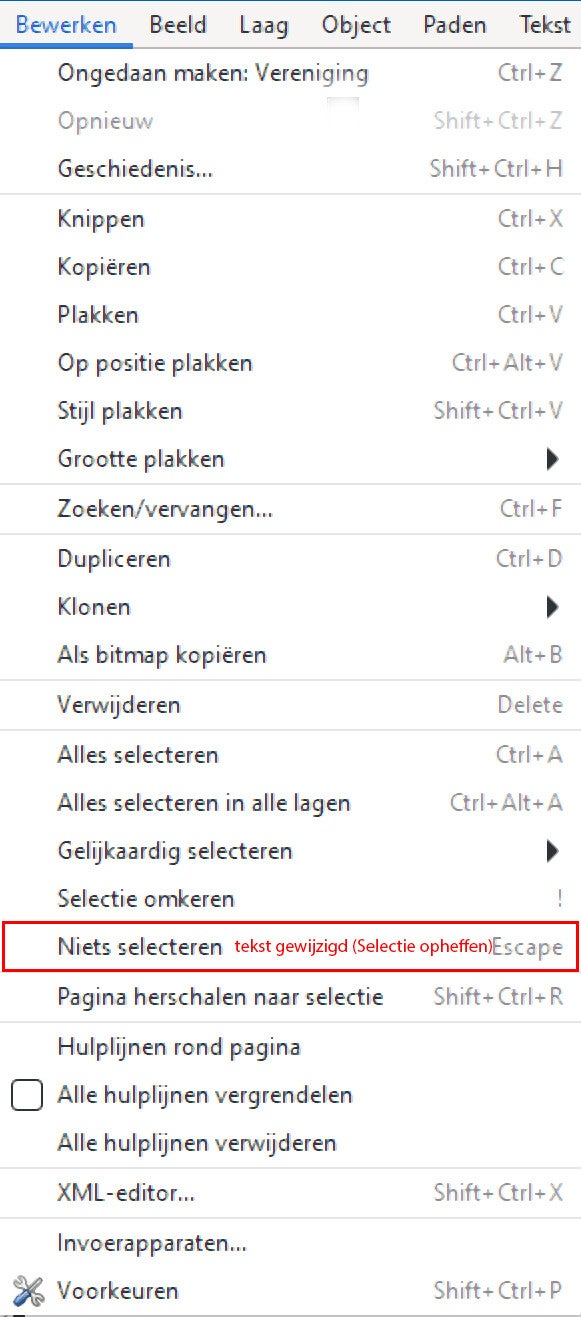Choose Op positie plakken
The width and height of the screenshot is (581, 1317).
pyautogui.click(x=154, y=363)
